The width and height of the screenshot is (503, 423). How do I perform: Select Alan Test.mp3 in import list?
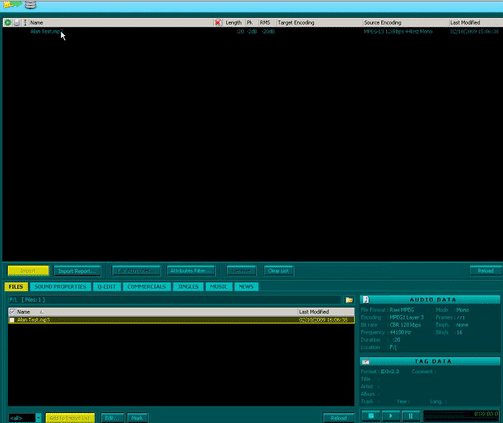tap(46, 32)
